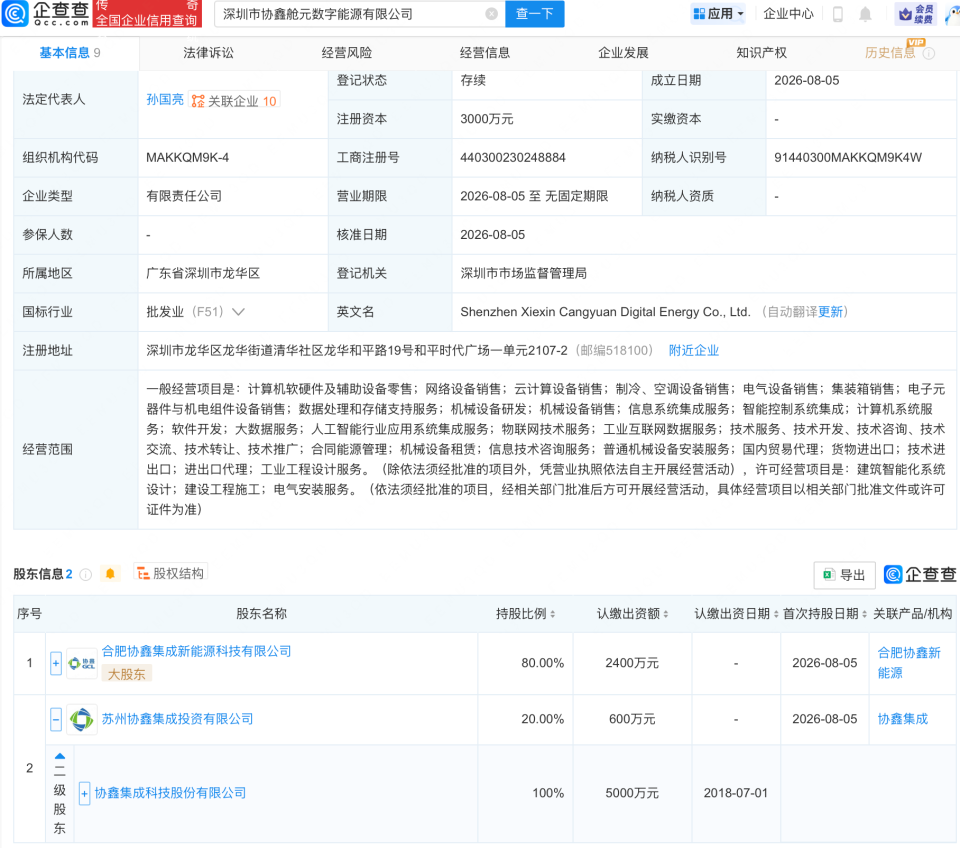Screen dimensions: 960x848
Task: Open 企业中心
Action: click(x=788, y=13)
